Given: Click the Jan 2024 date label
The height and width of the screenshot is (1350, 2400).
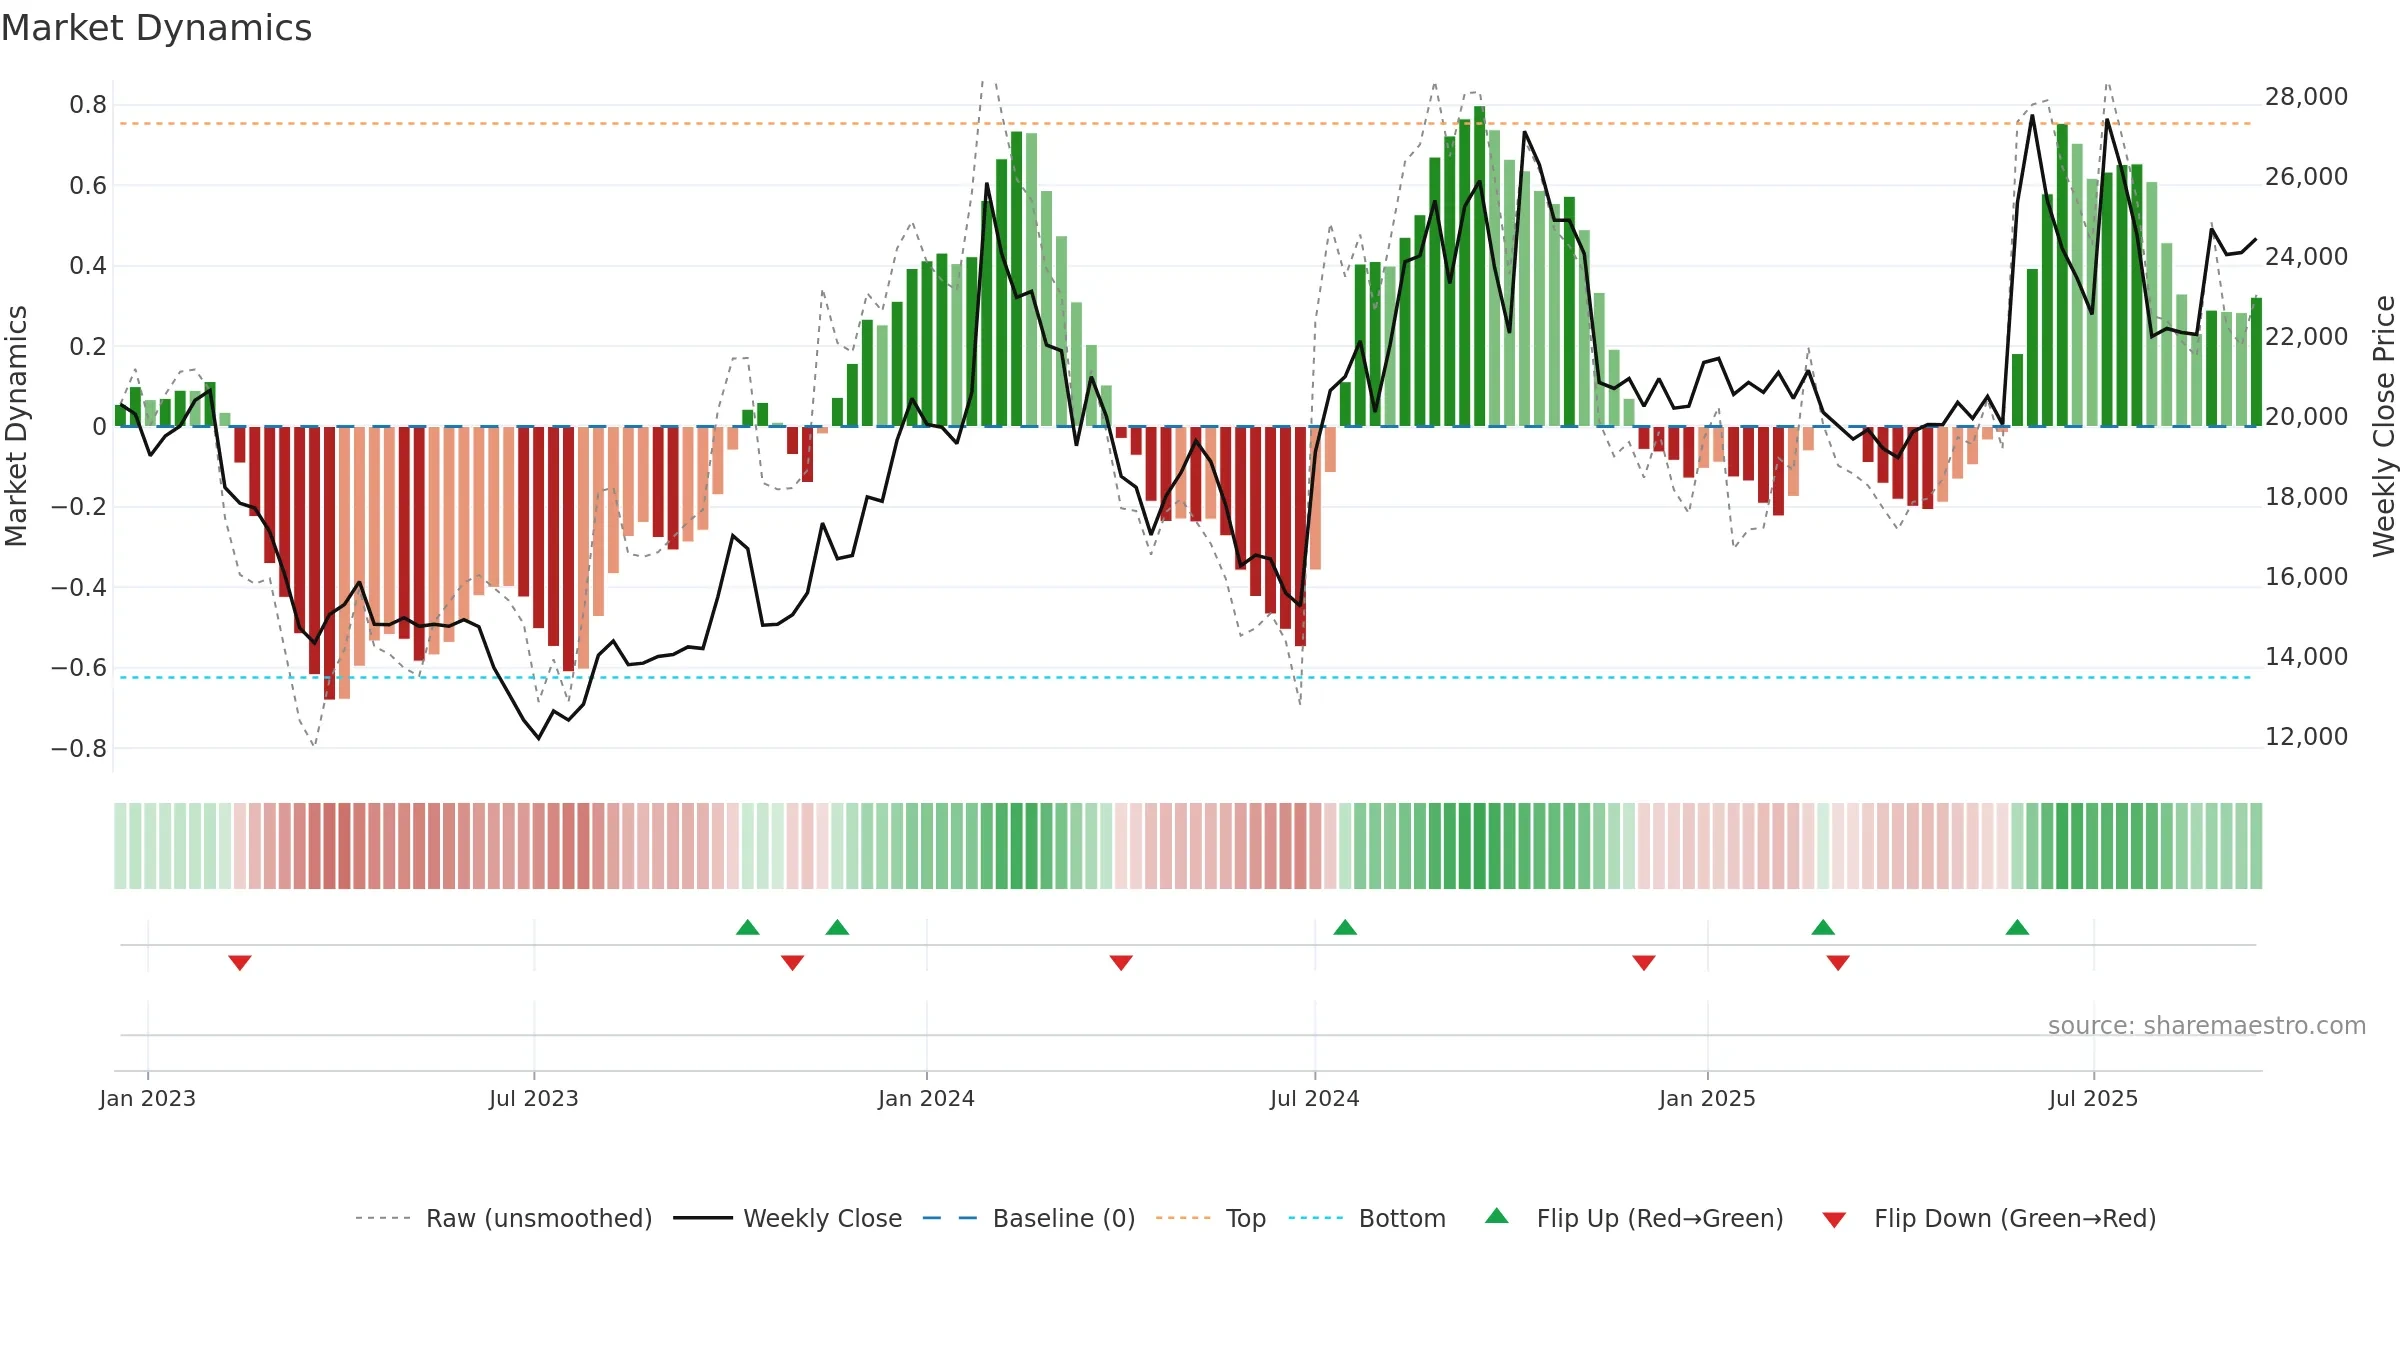Looking at the screenshot, I should (927, 1098).
